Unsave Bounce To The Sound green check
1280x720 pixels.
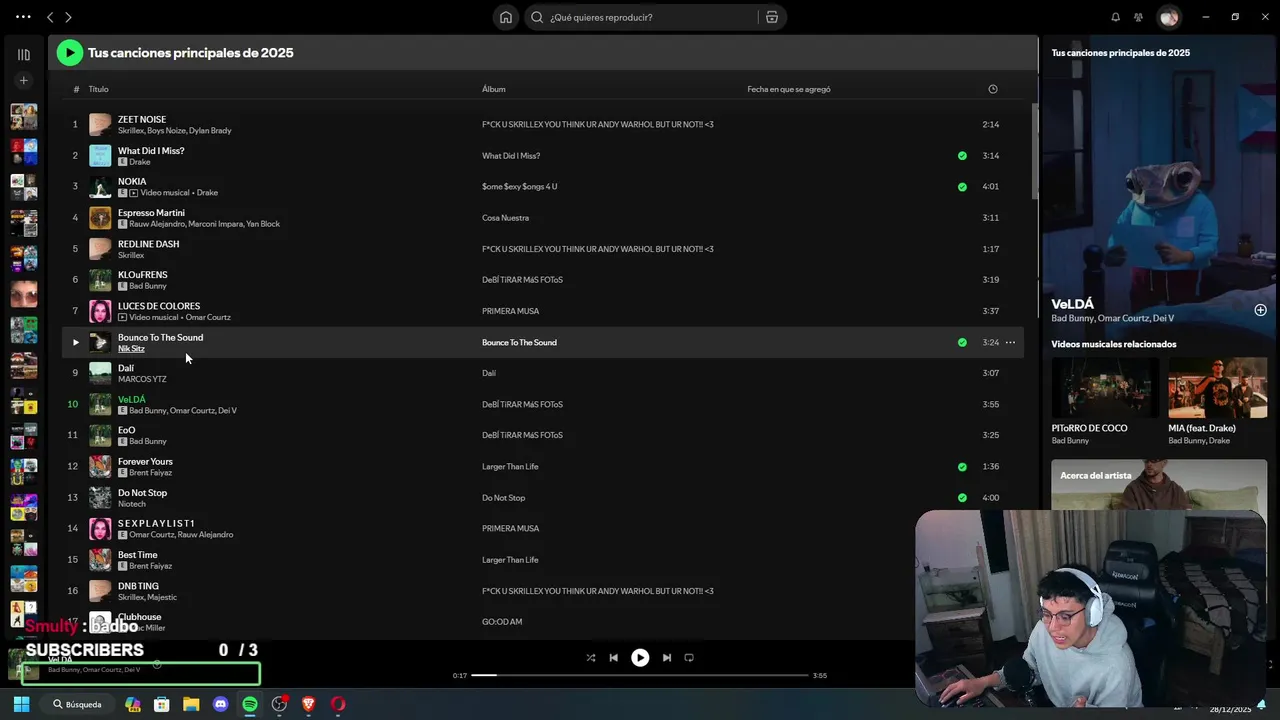(962, 342)
